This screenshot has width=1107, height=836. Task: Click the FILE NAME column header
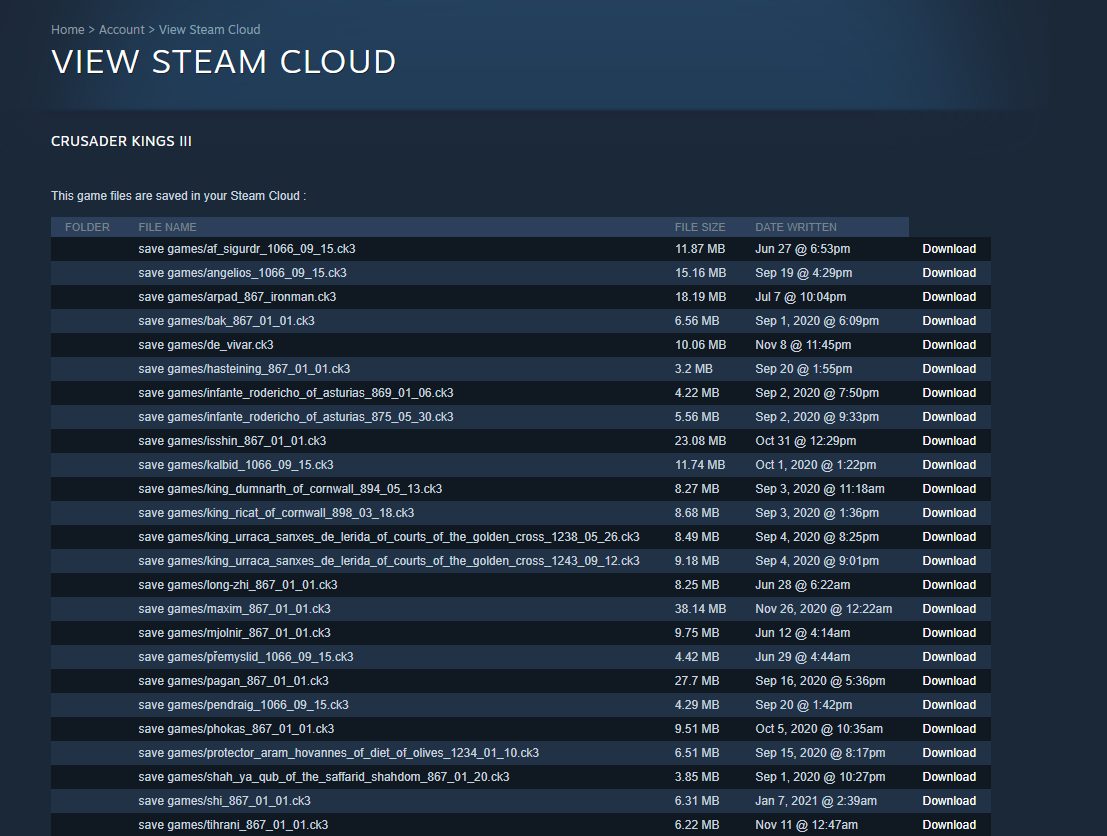pos(167,227)
